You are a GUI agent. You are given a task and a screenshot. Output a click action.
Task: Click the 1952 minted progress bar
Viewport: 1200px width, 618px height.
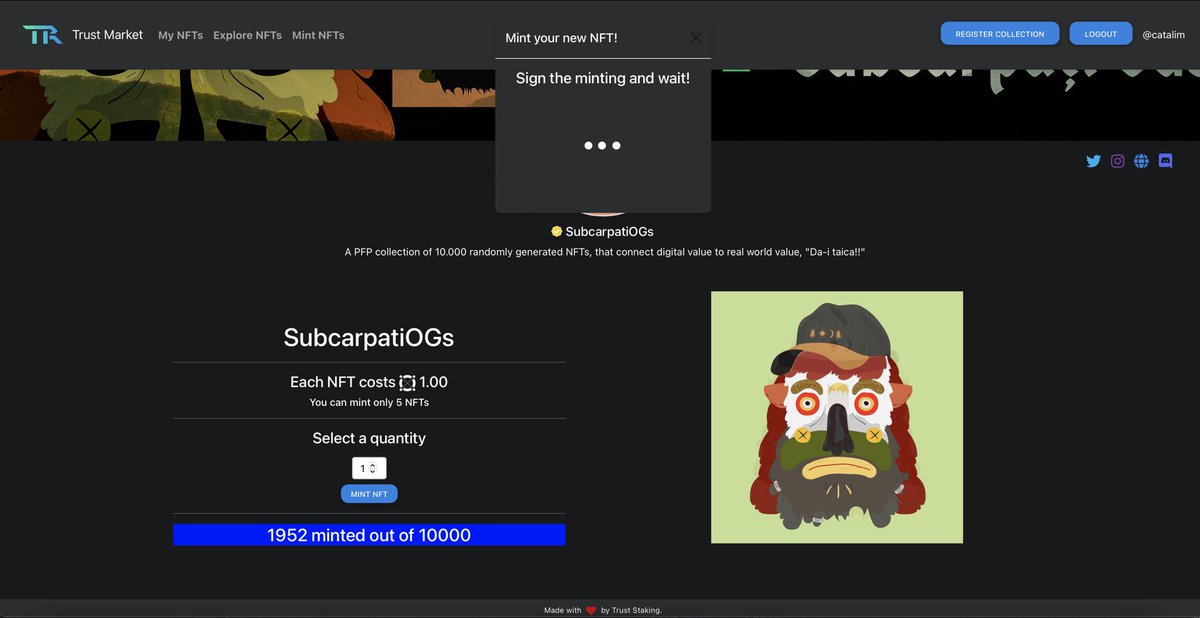[369, 535]
